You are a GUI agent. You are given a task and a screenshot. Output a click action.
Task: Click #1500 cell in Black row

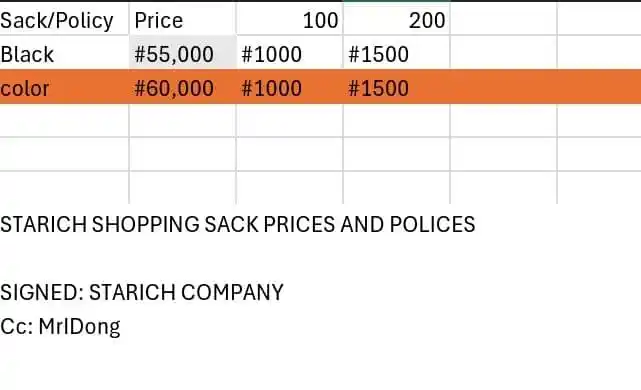[x=397, y=52]
